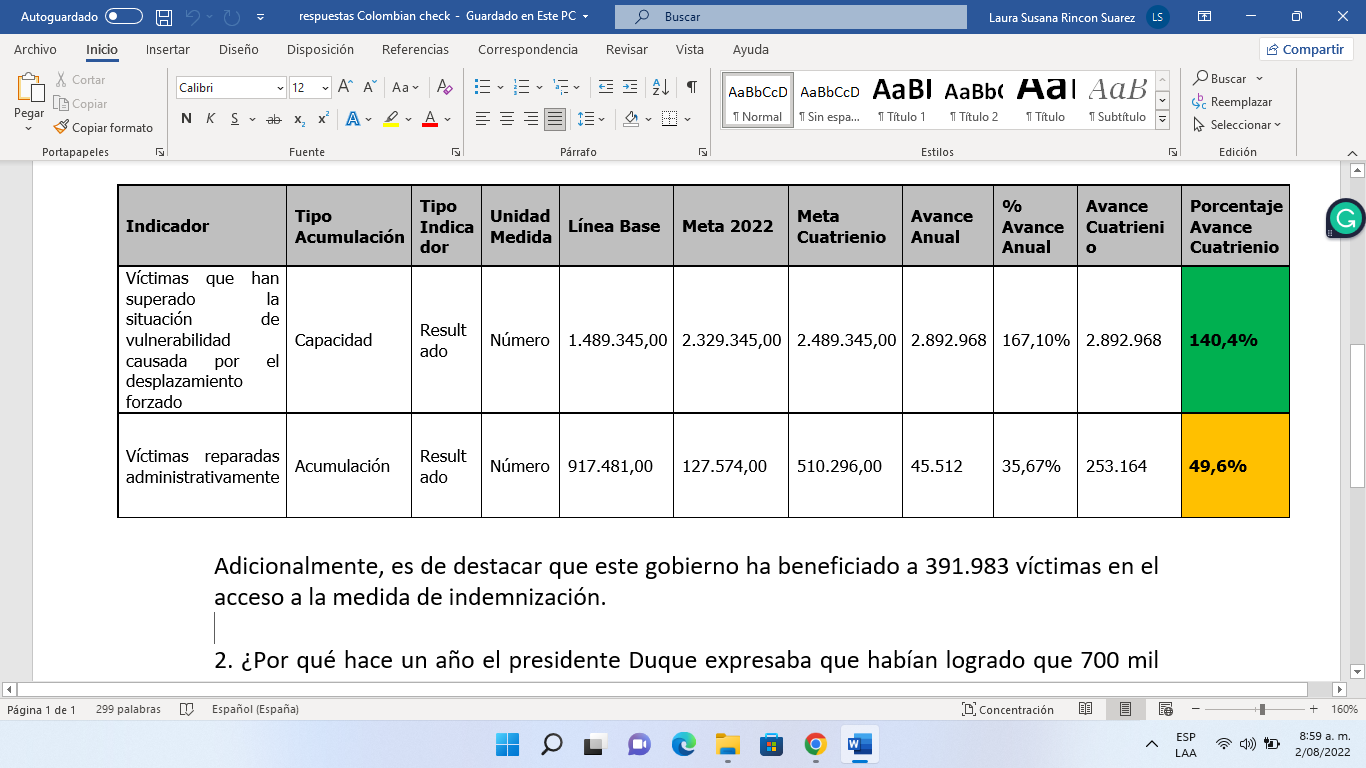
Task: Show paragraph marks (¶)
Action: (691, 87)
